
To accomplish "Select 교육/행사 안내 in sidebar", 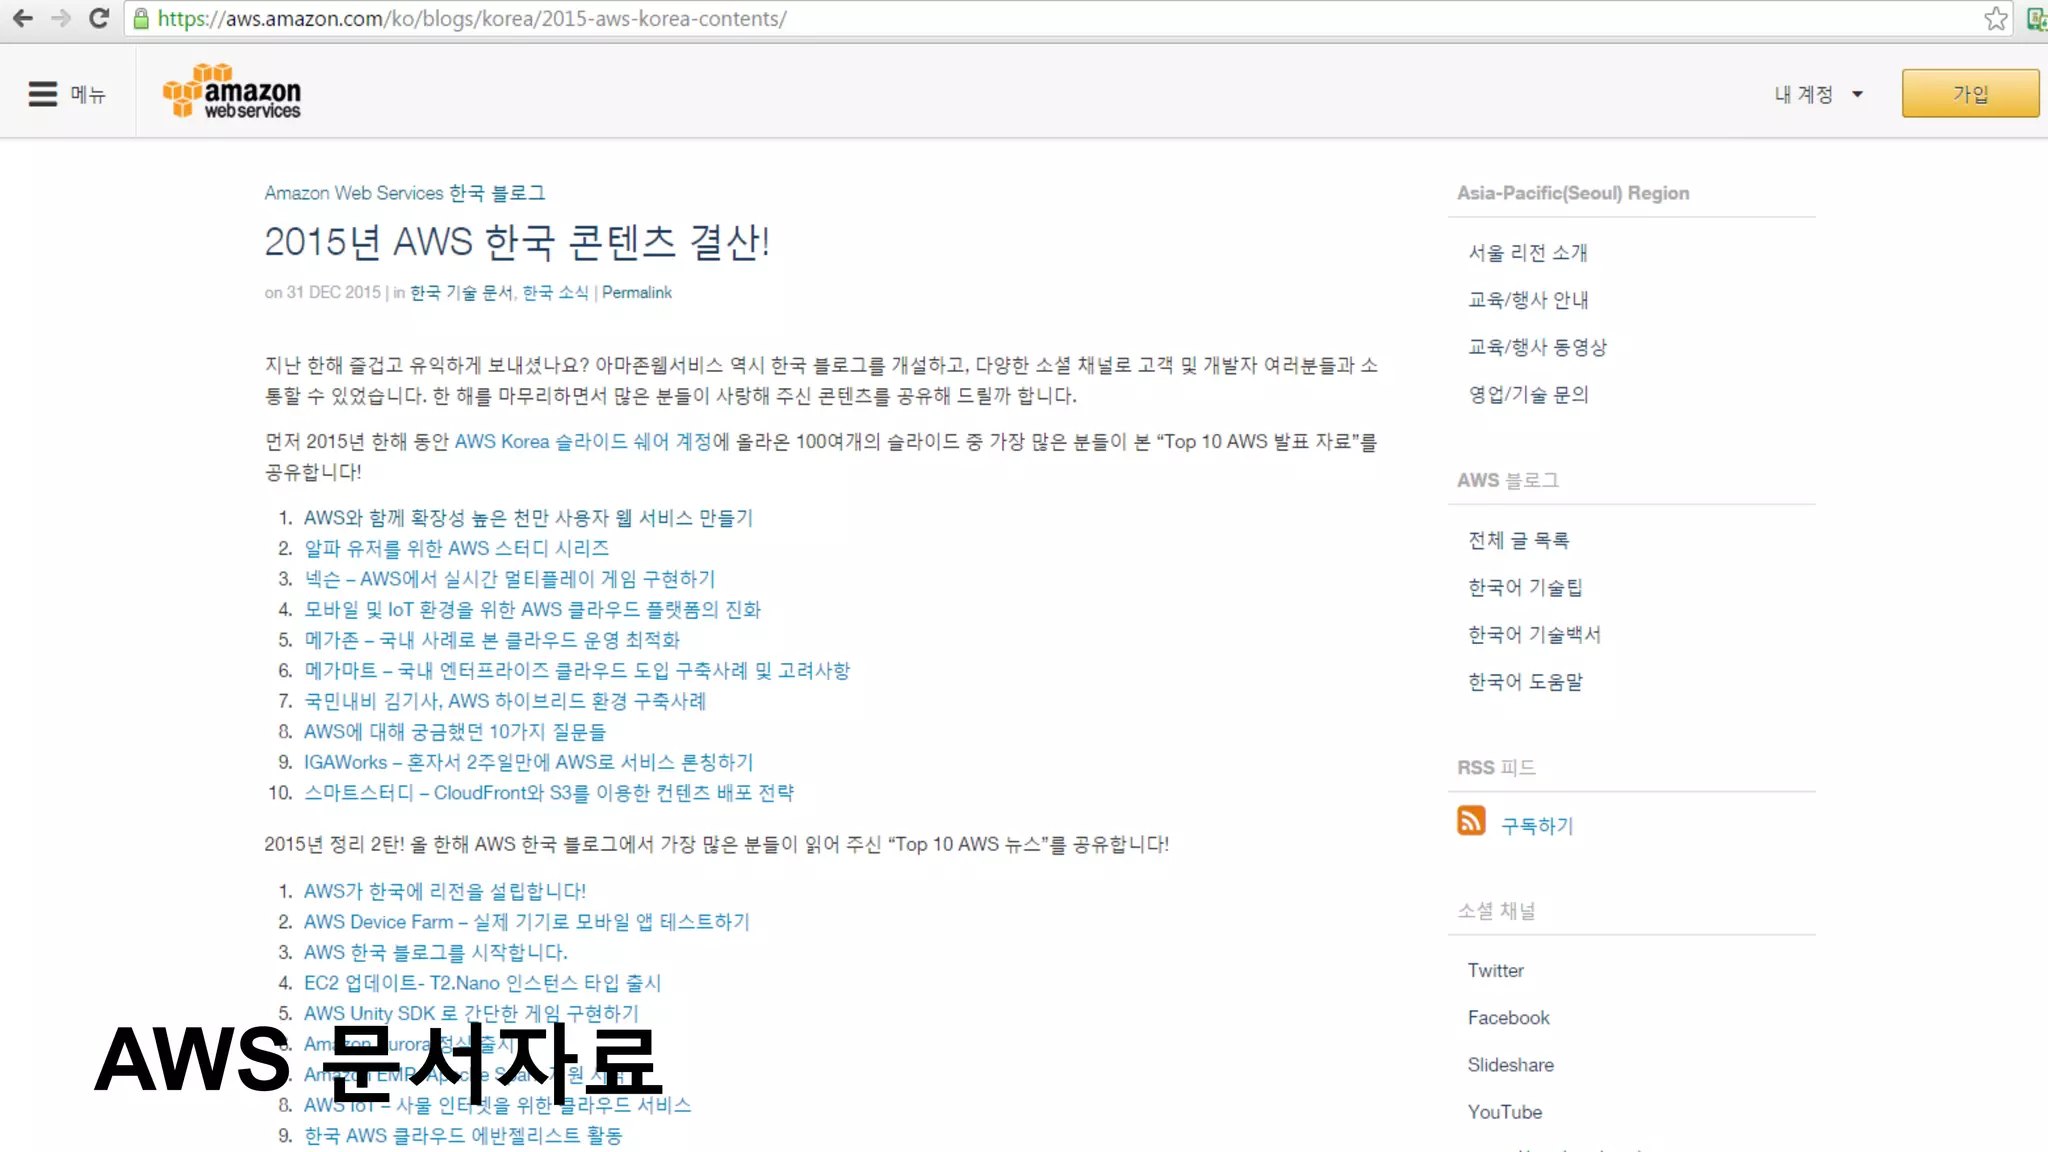I will point(1528,300).
